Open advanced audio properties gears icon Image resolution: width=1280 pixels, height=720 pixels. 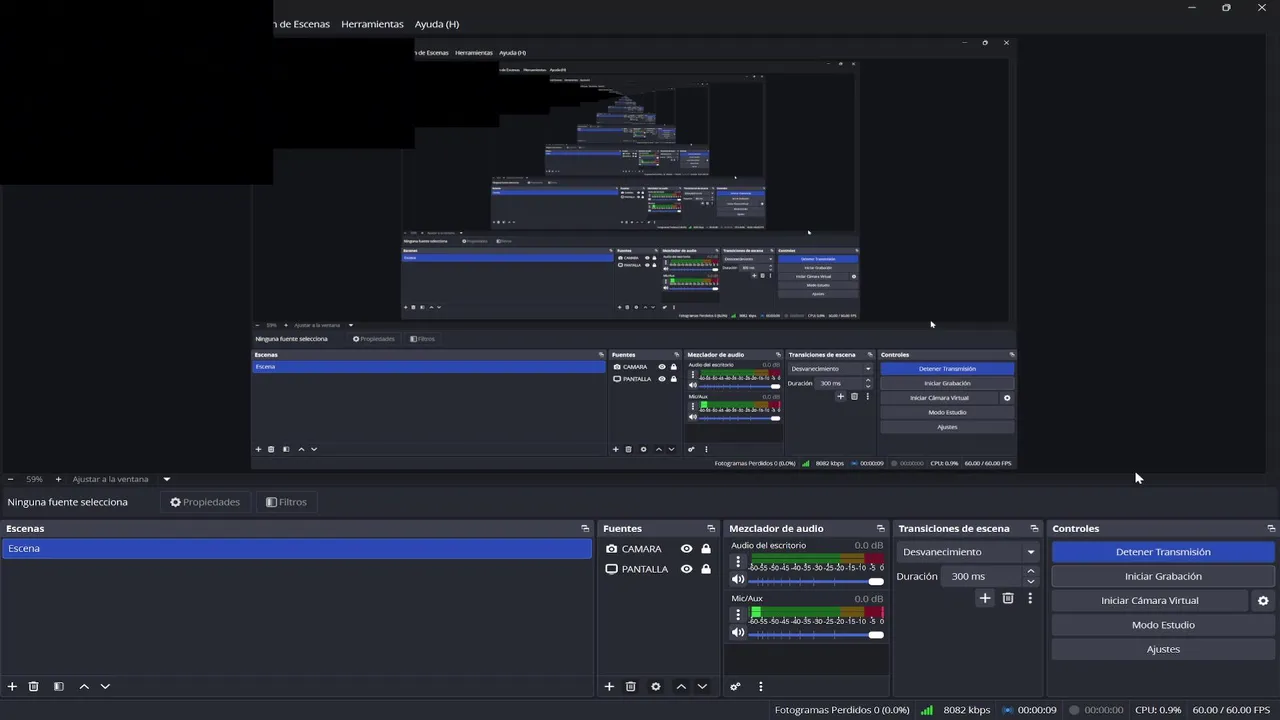click(735, 686)
